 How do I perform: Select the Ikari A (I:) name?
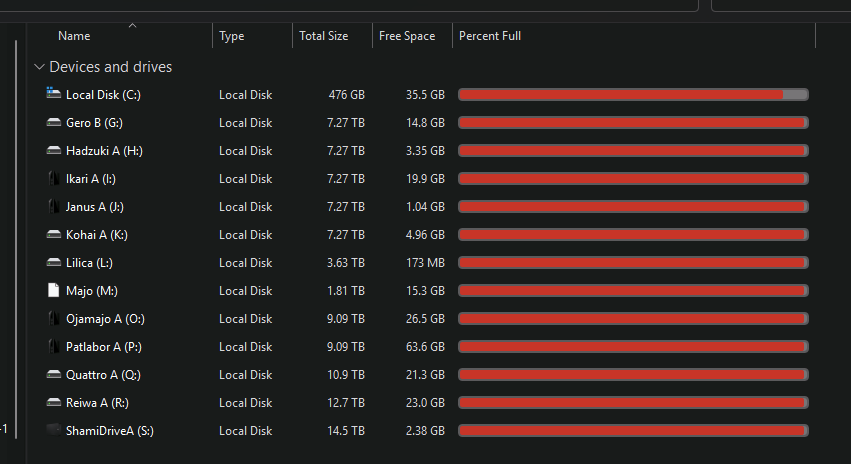[x=91, y=179]
